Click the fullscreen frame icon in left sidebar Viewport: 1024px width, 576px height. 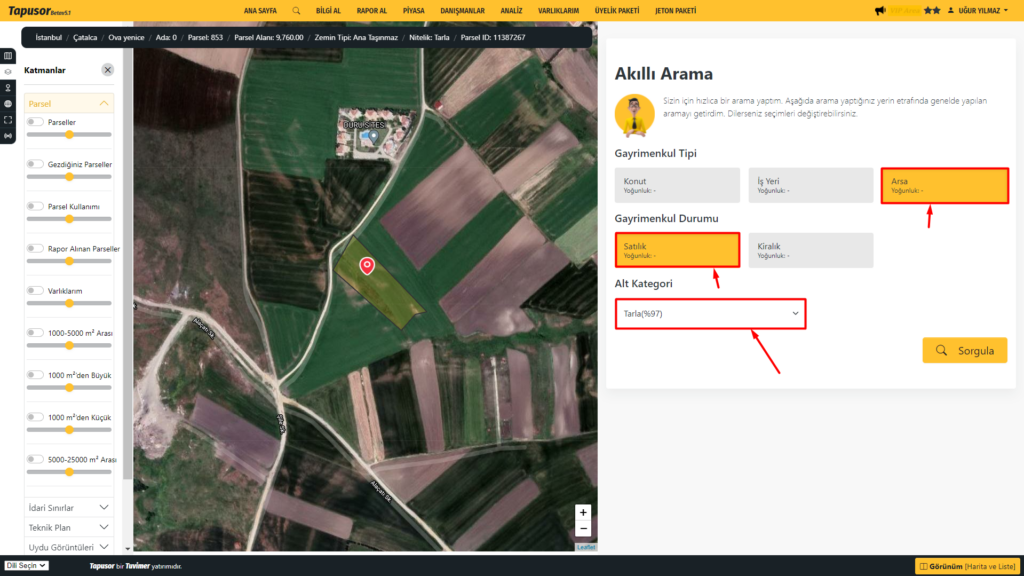pyautogui.click(x=8, y=119)
